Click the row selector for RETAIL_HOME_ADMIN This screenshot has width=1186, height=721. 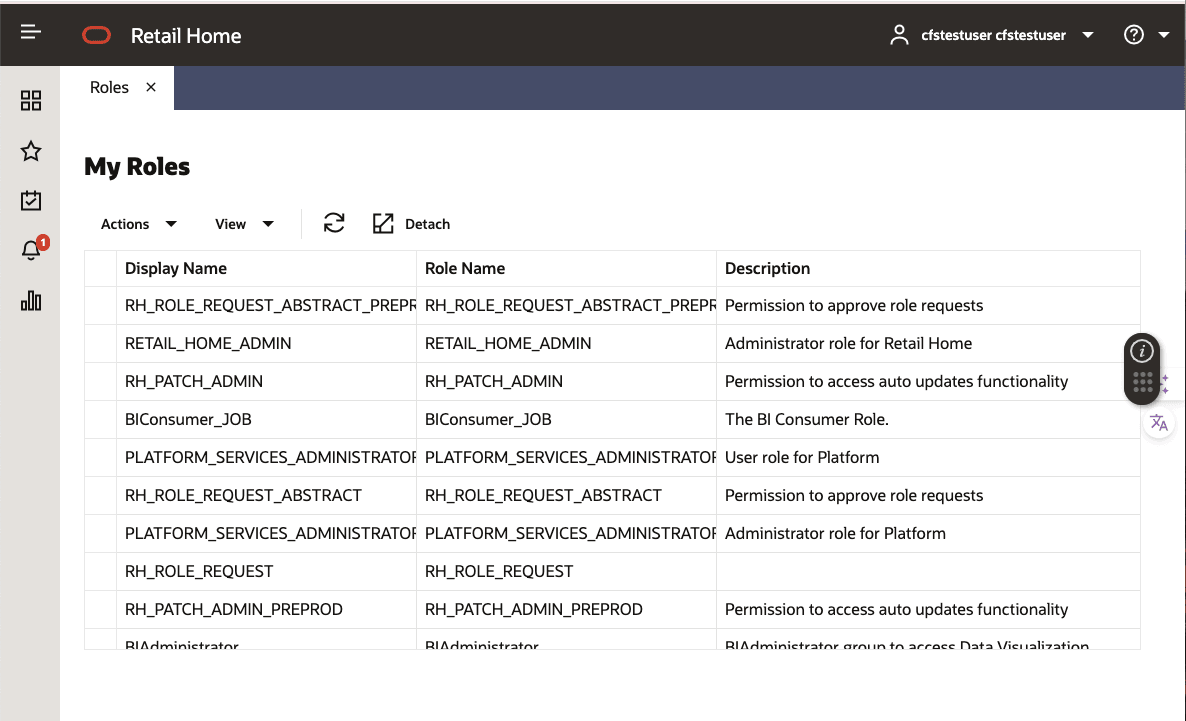coord(101,343)
